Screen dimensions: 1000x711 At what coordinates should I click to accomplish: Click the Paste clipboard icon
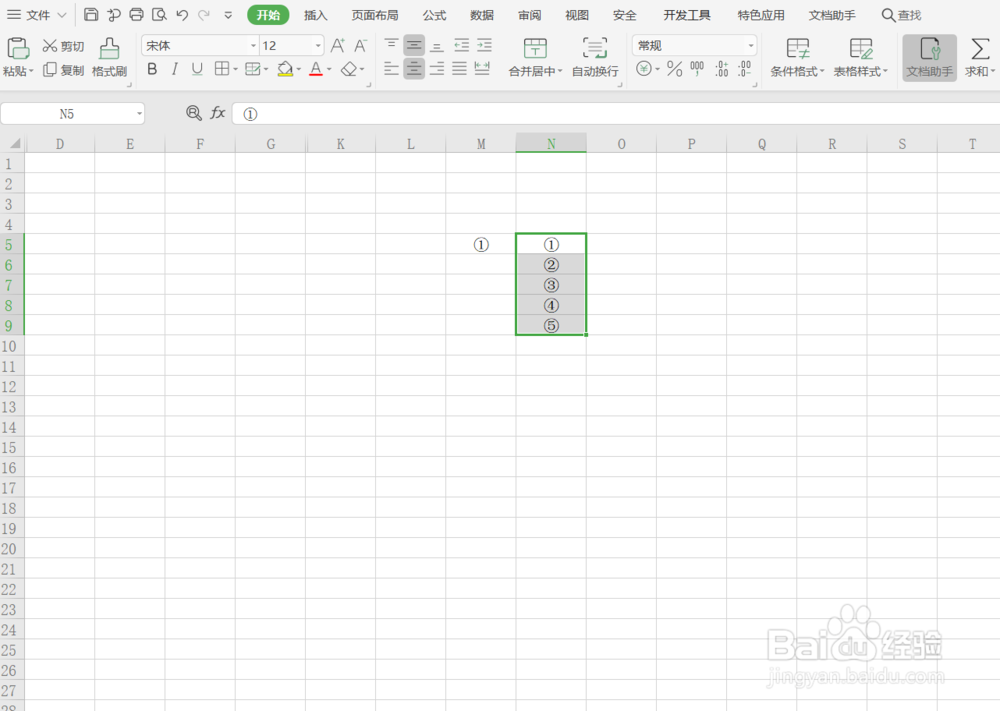coord(17,48)
